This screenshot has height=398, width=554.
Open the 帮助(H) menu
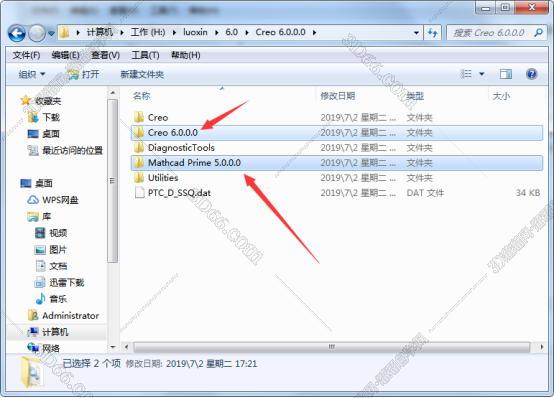[185, 55]
